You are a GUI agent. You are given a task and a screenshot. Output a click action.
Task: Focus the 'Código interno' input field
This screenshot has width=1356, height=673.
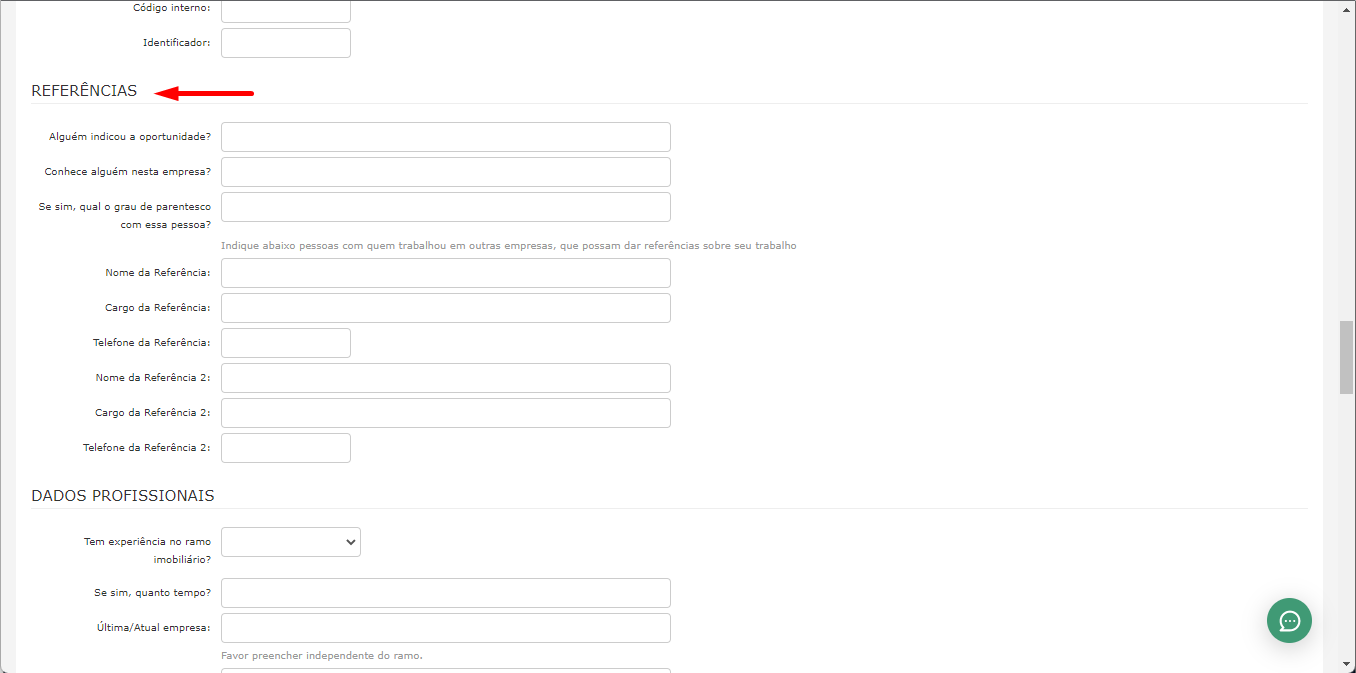(x=286, y=11)
